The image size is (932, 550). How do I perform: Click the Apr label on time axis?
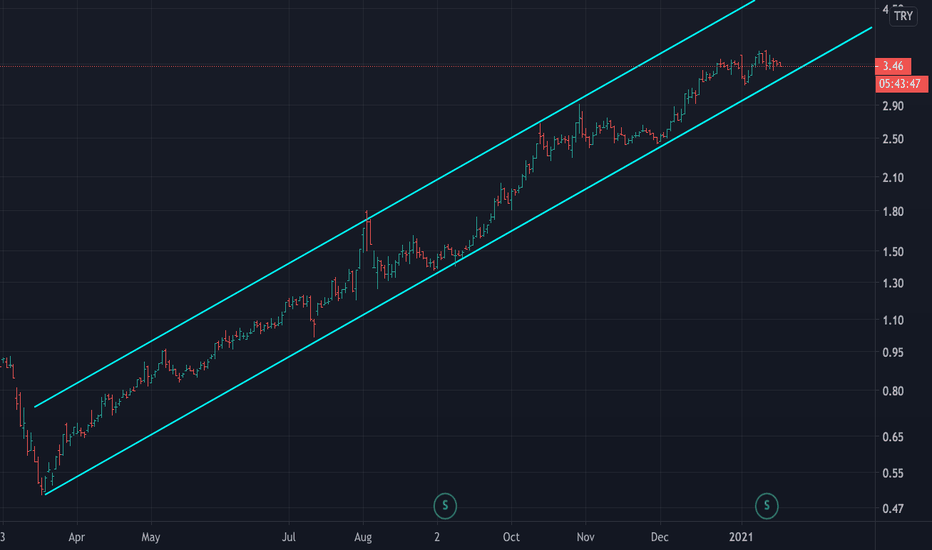[77, 538]
